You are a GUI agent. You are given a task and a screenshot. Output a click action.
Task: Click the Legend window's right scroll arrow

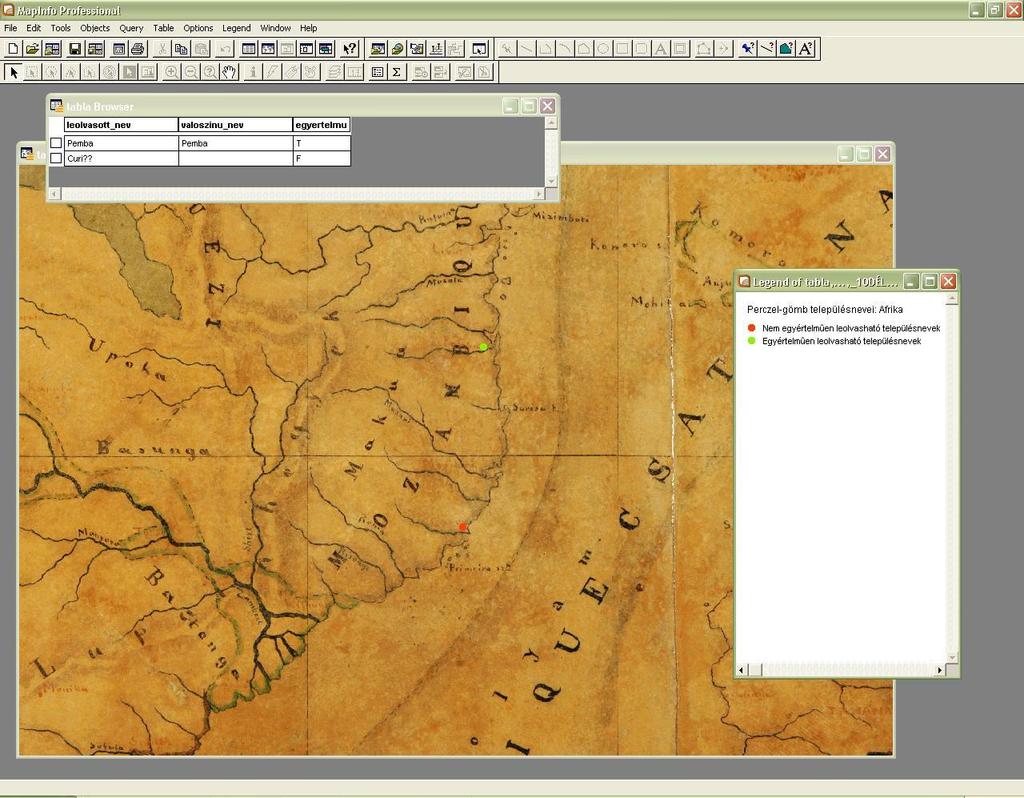click(x=940, y=670)
